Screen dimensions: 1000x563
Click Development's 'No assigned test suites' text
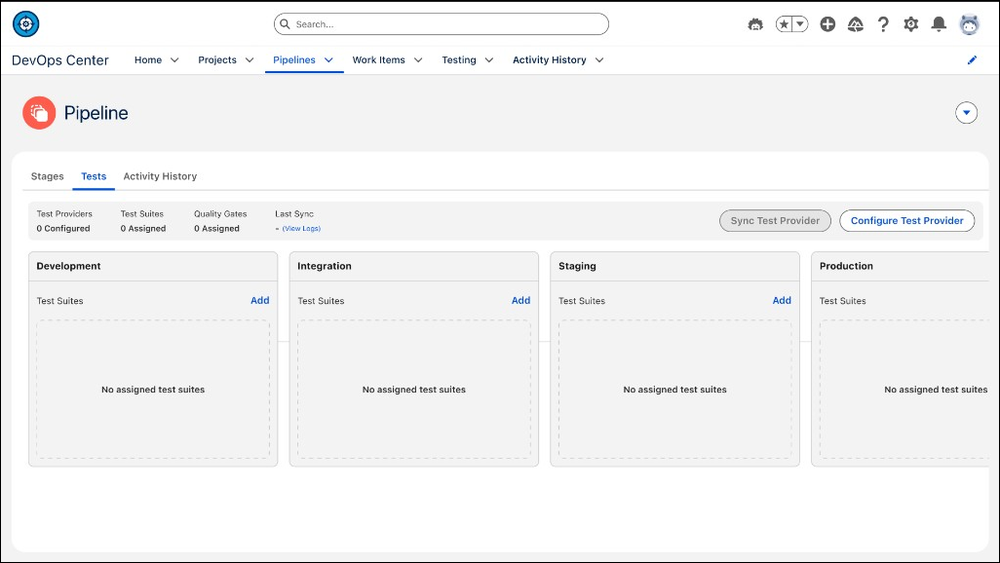(153, 390)
